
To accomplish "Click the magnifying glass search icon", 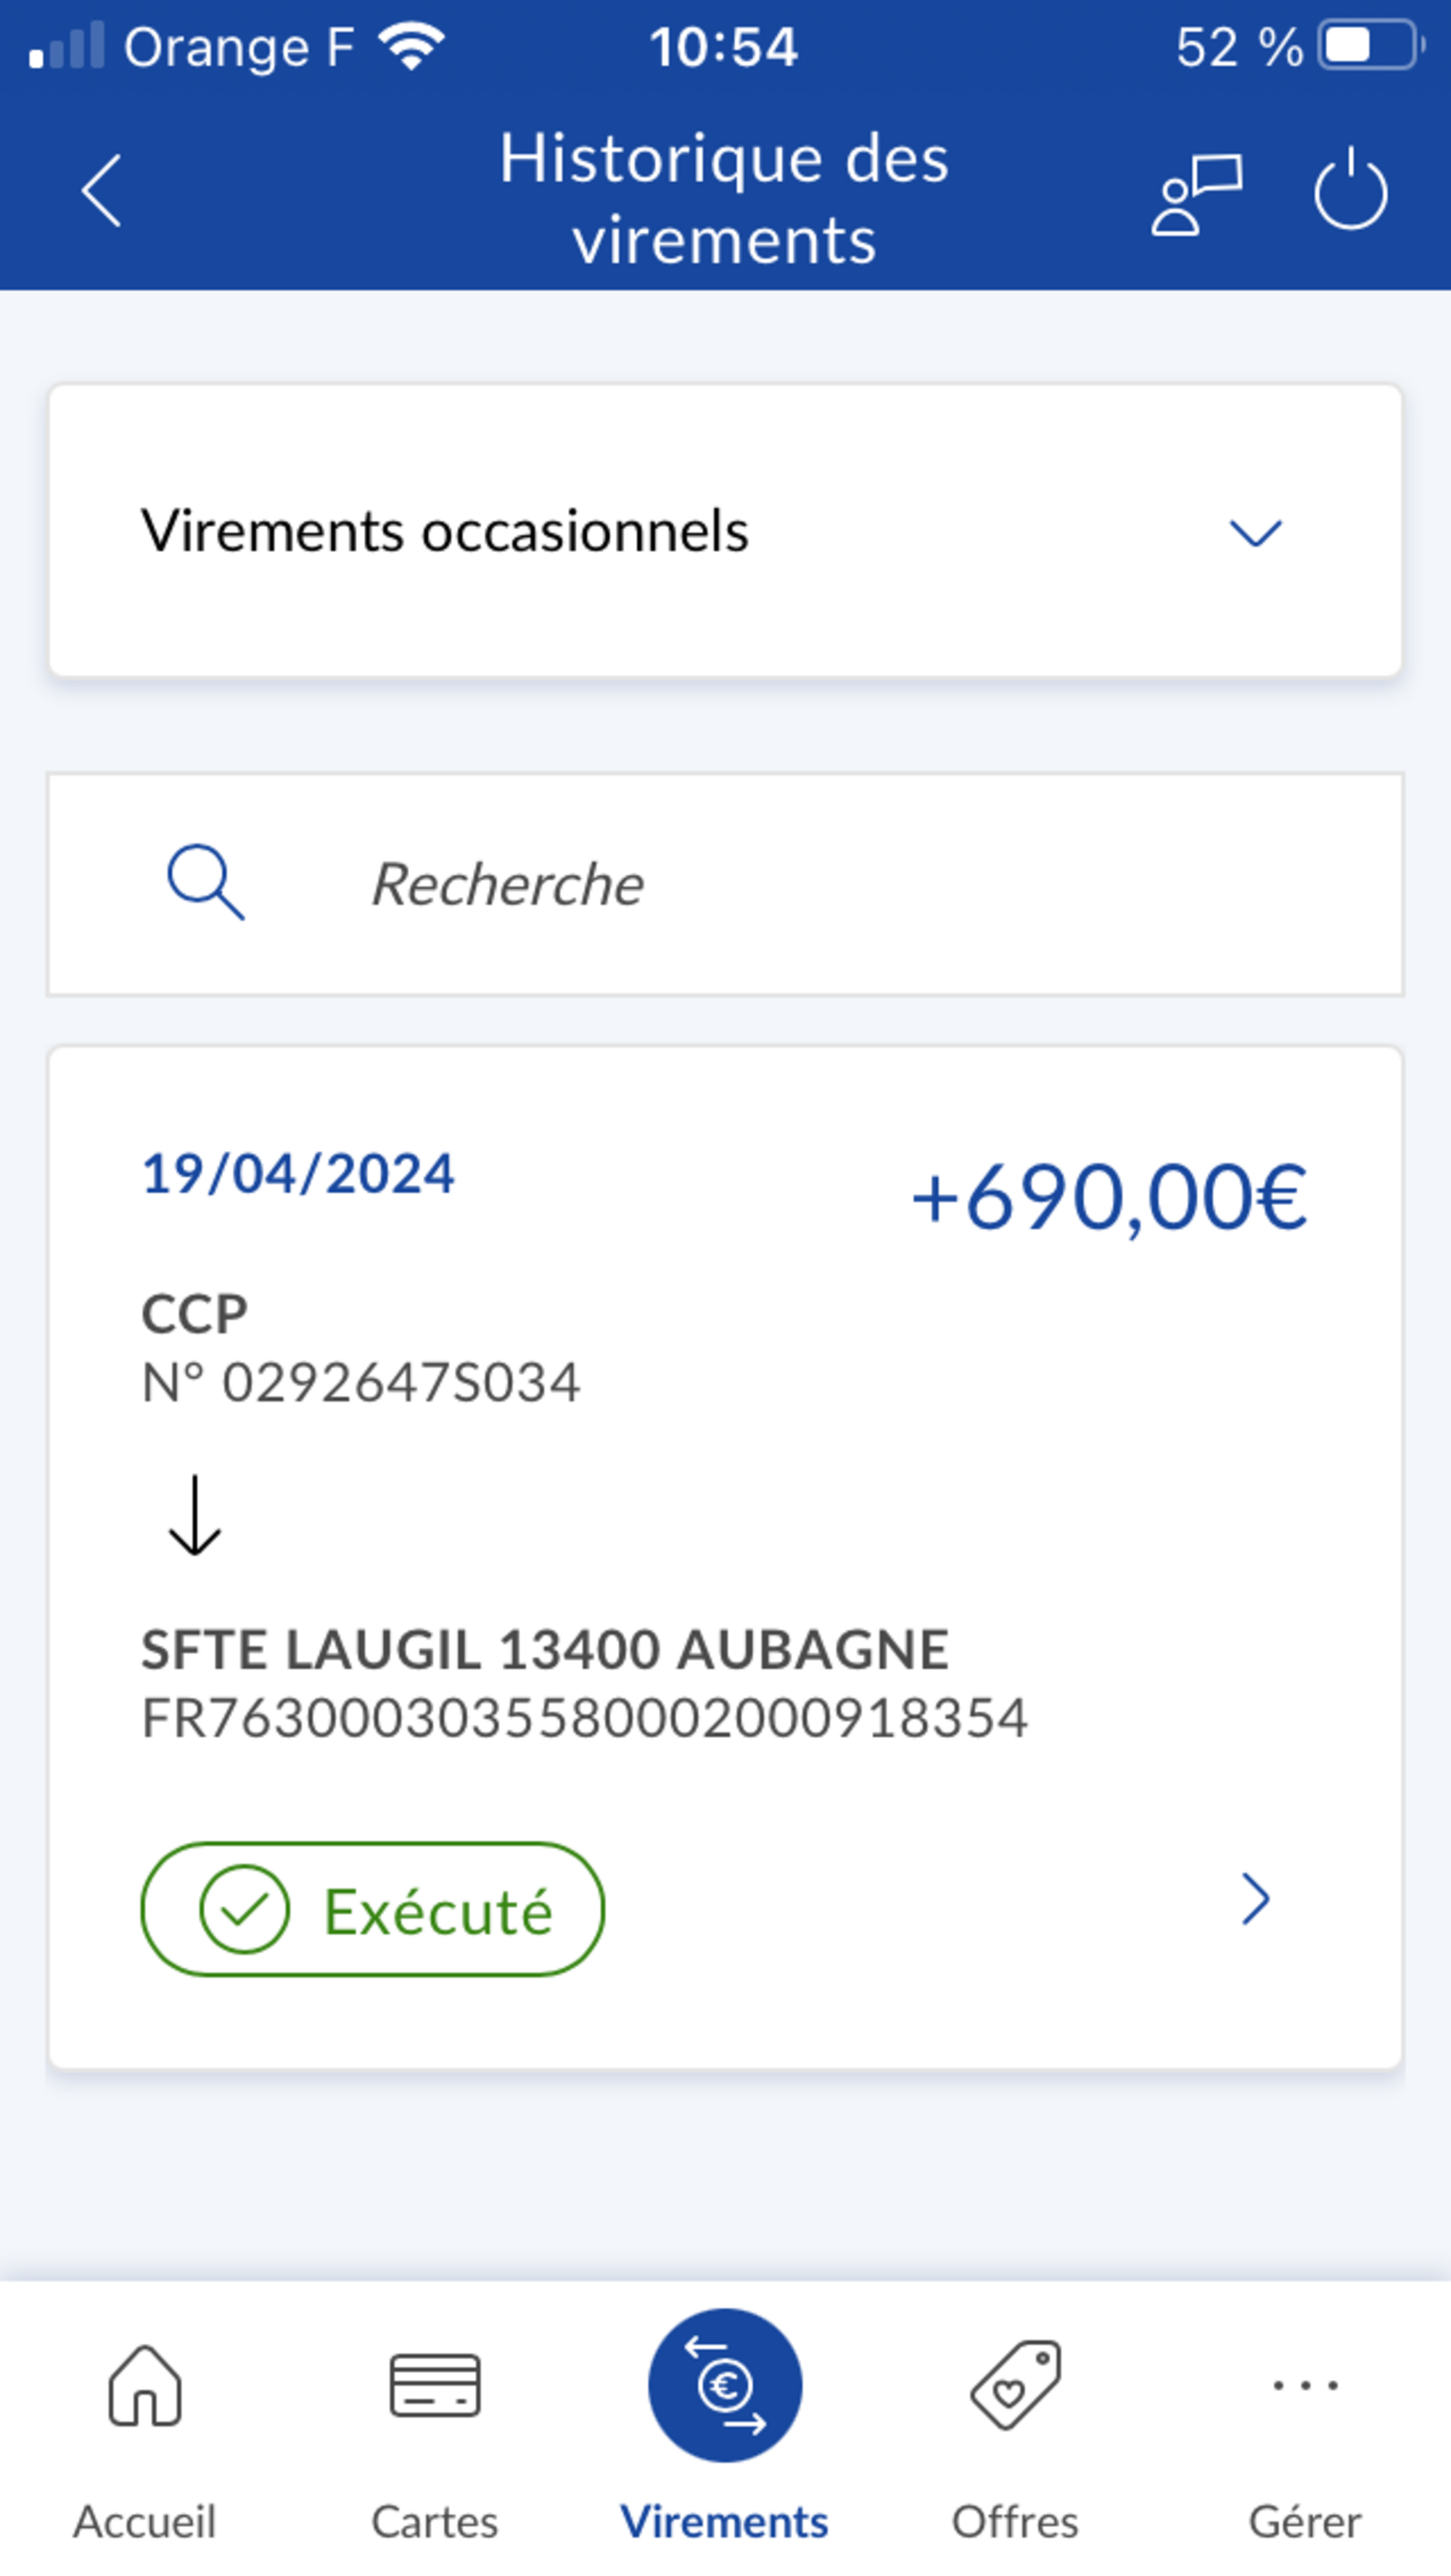I will pos(205,882).
